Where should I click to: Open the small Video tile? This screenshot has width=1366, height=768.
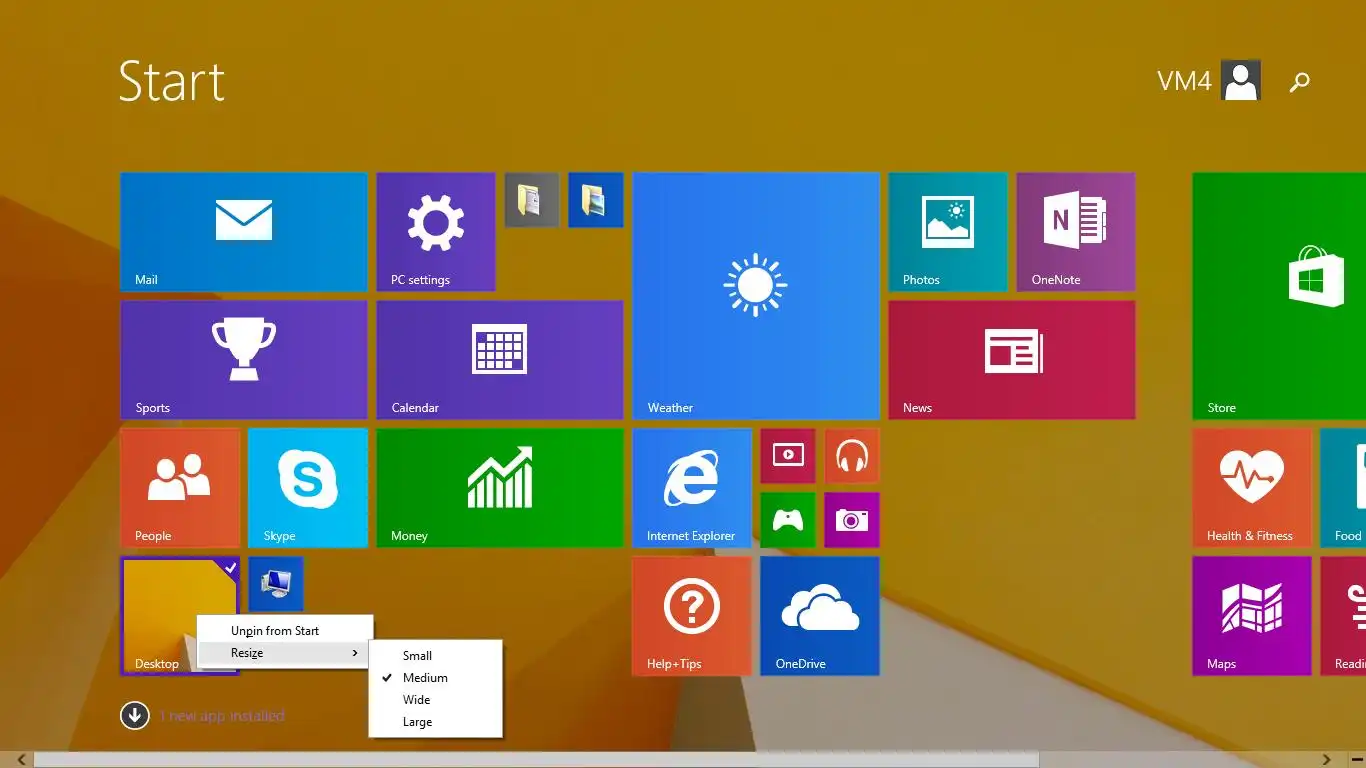(788, 456)
